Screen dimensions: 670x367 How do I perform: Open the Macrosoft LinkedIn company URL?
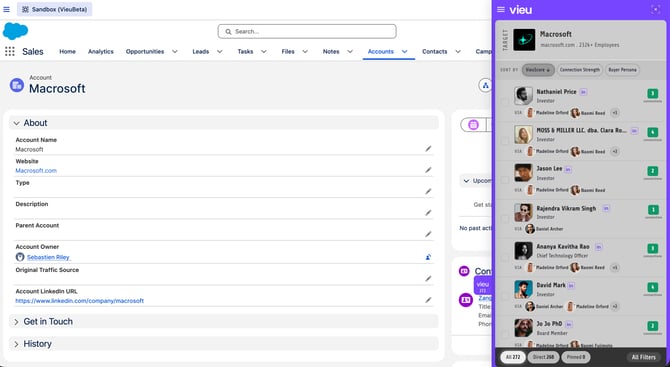coord(79,301)
